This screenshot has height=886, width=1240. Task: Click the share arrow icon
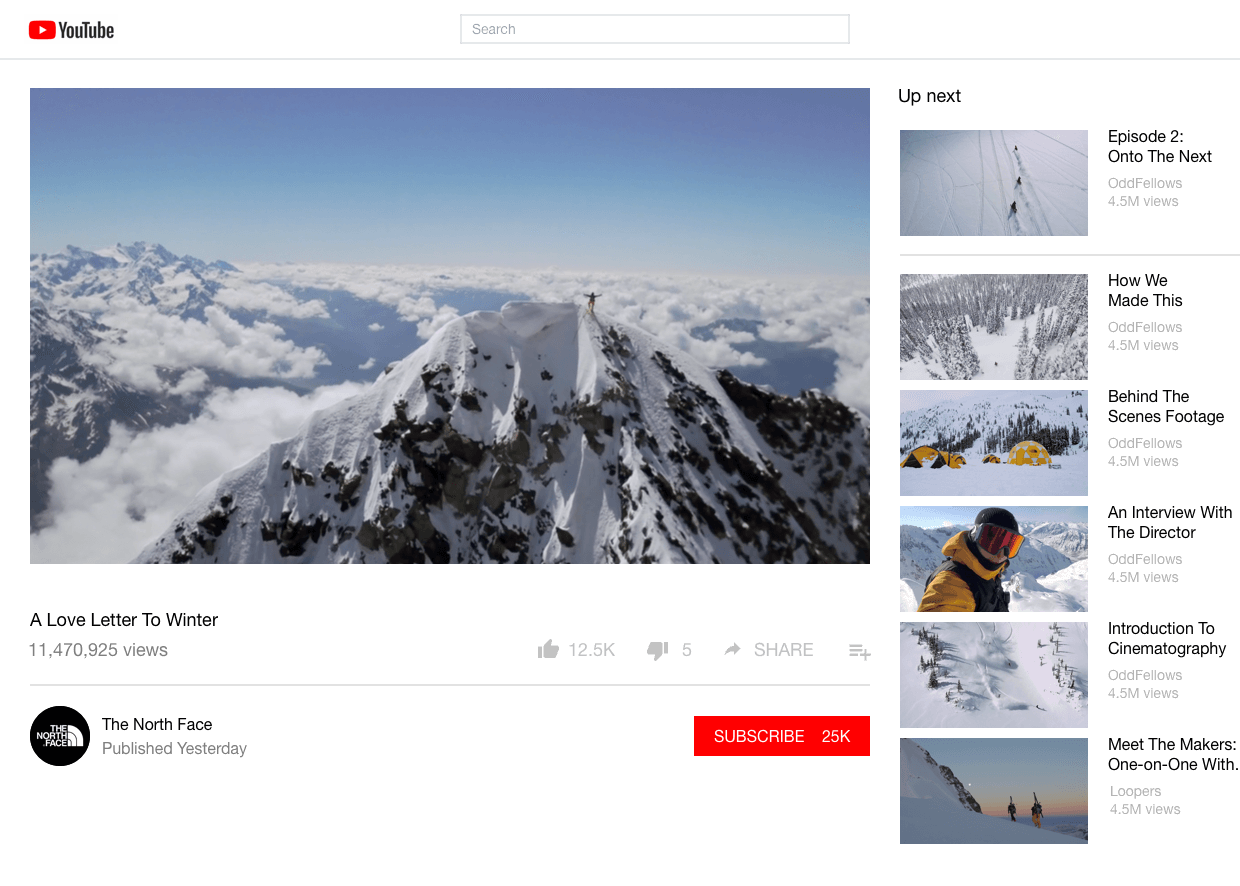pyautogui.click(x=732, y=650)
